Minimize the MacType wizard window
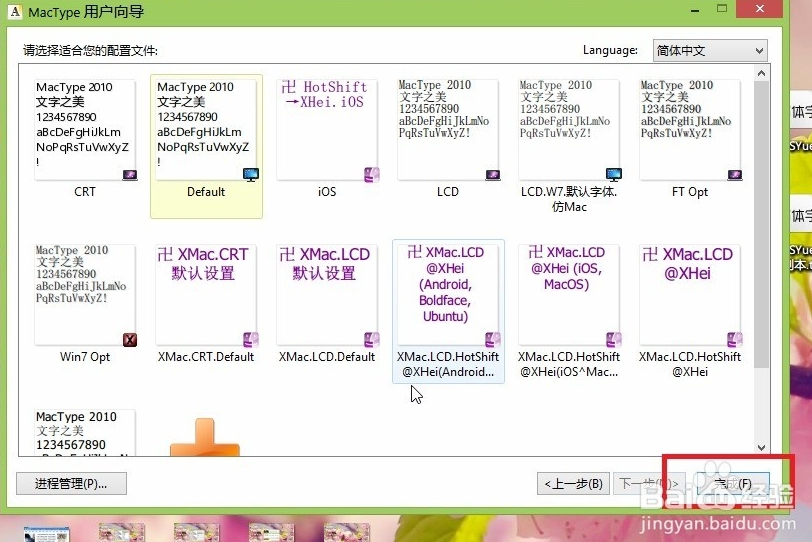This screenshot has height=542, width=812. tap(694, 9)
